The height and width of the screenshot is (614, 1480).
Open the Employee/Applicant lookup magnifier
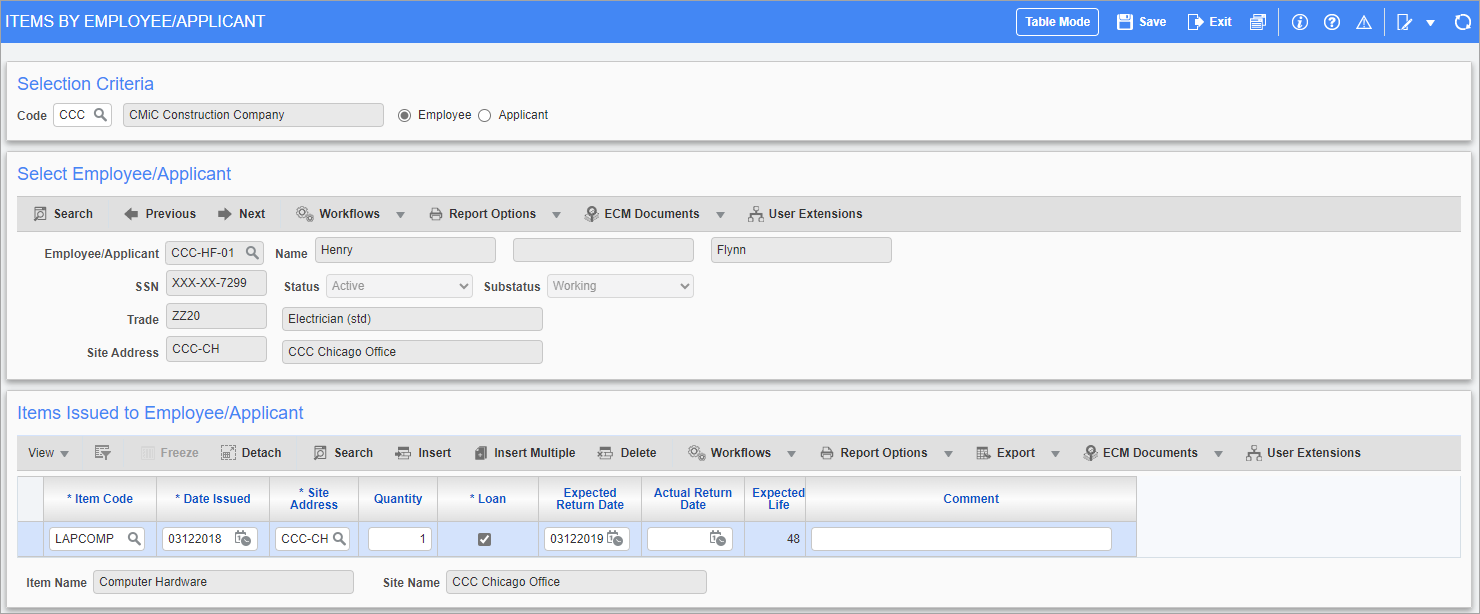[252, 252]
